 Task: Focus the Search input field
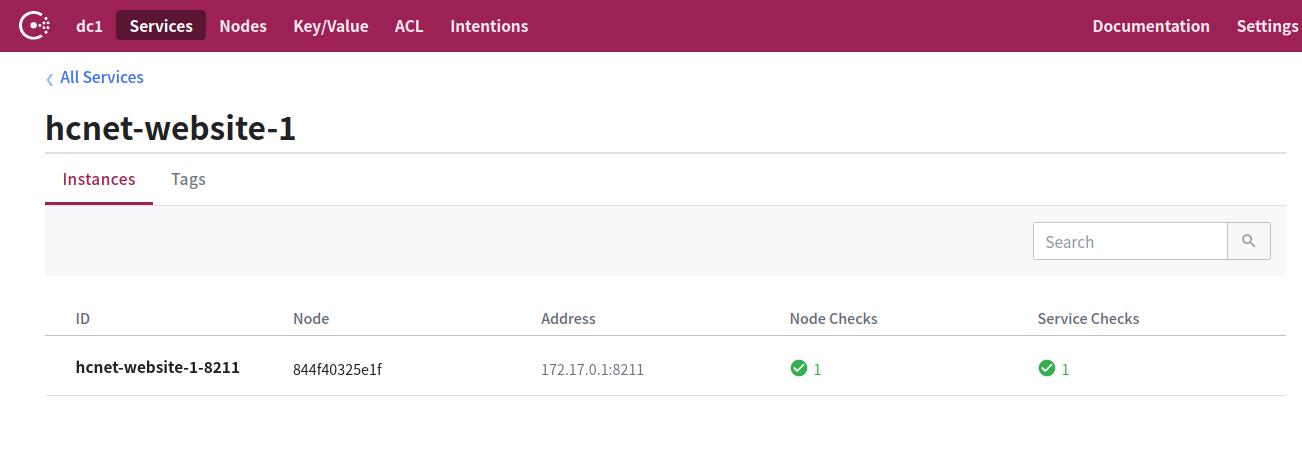[1130, 241]
